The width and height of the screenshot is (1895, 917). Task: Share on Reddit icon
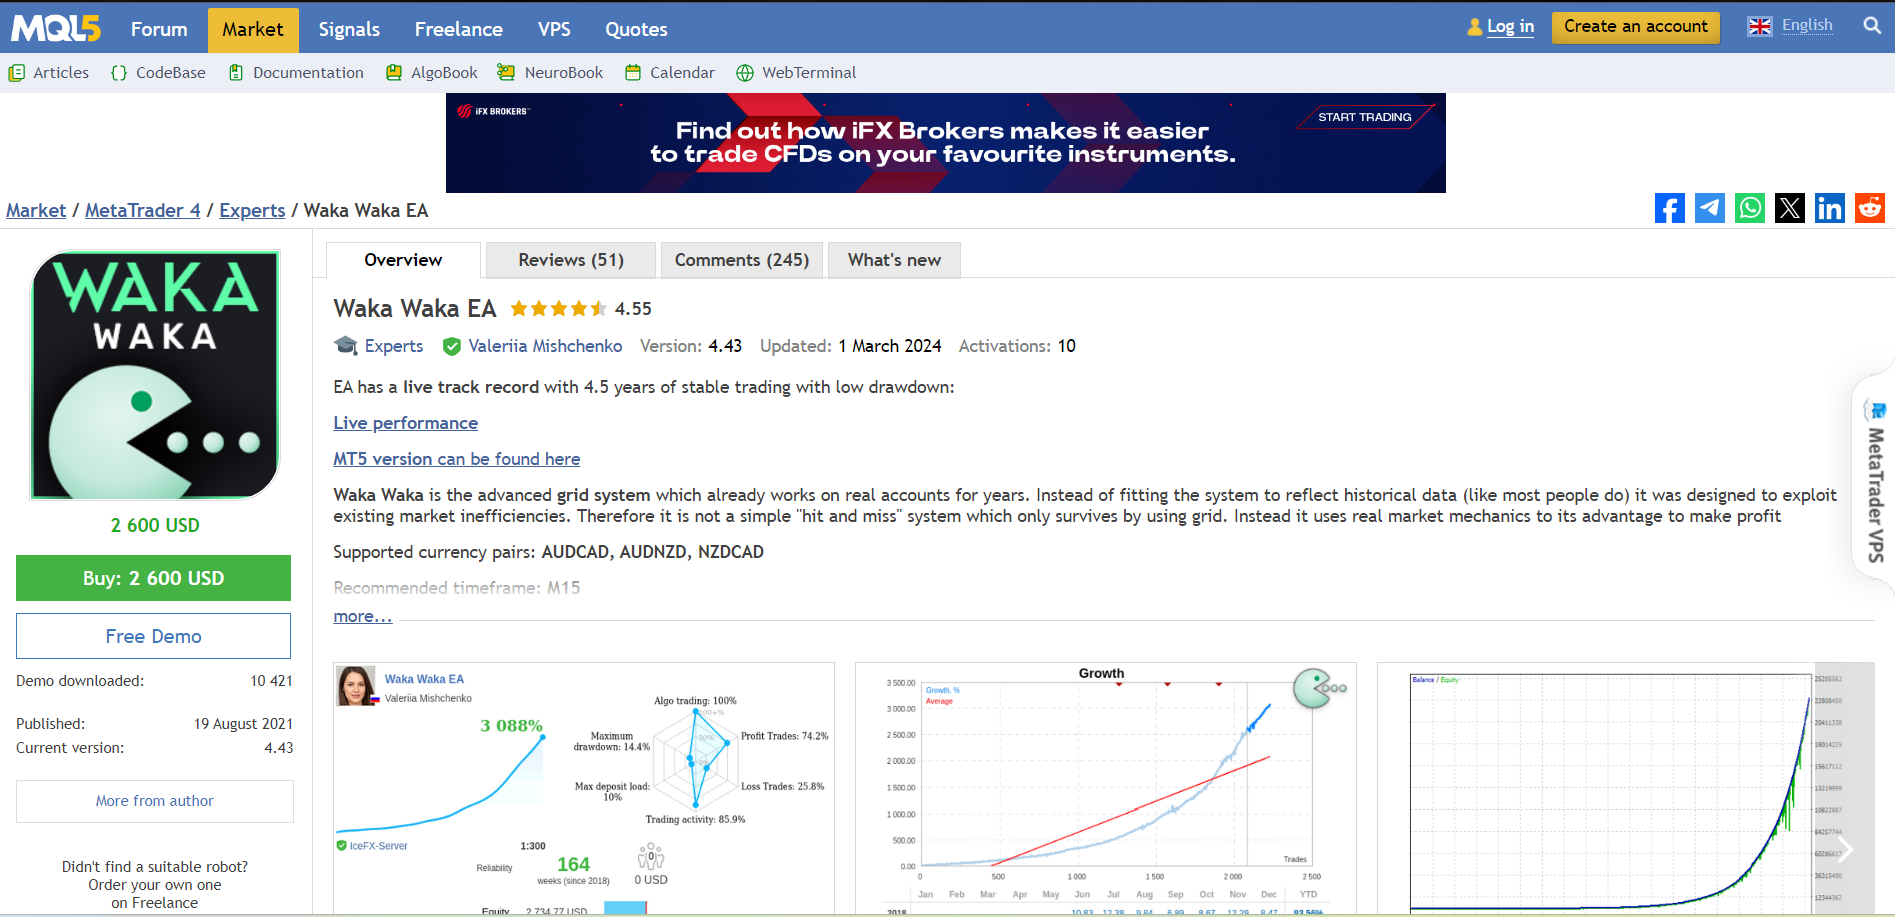coord(1869,208)
